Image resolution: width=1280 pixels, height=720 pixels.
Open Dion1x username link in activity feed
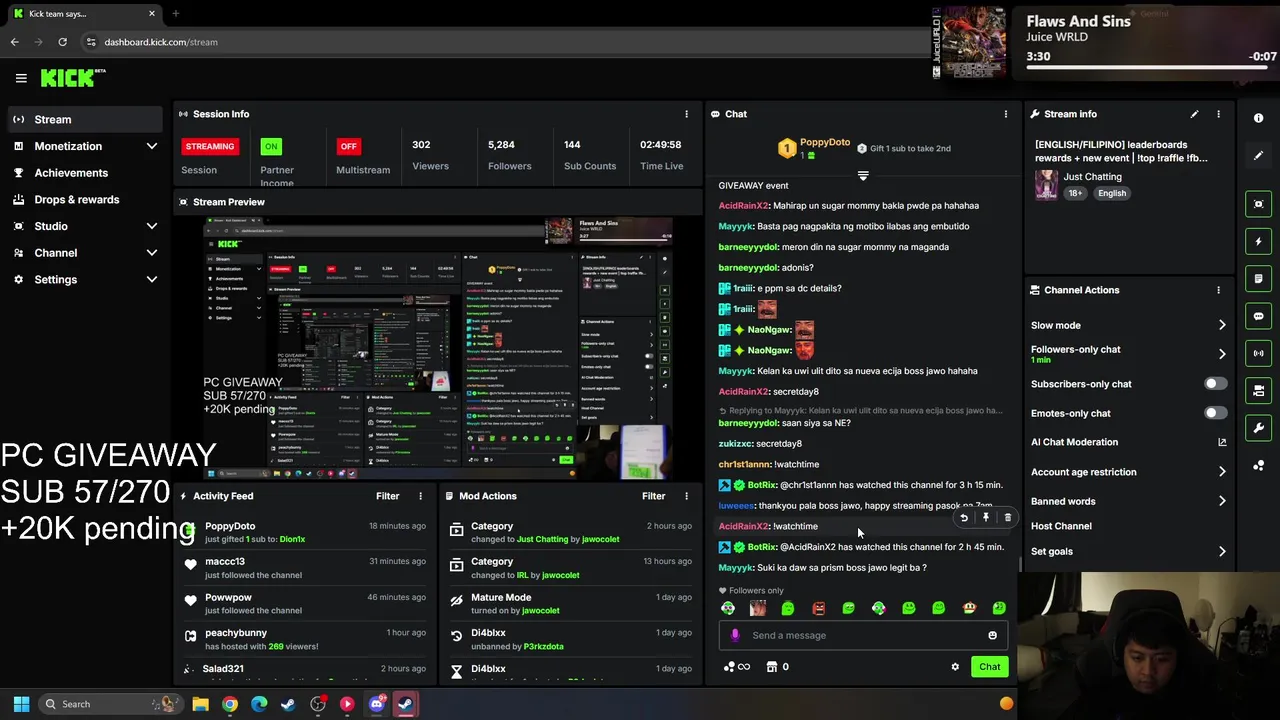click(292, 539)
